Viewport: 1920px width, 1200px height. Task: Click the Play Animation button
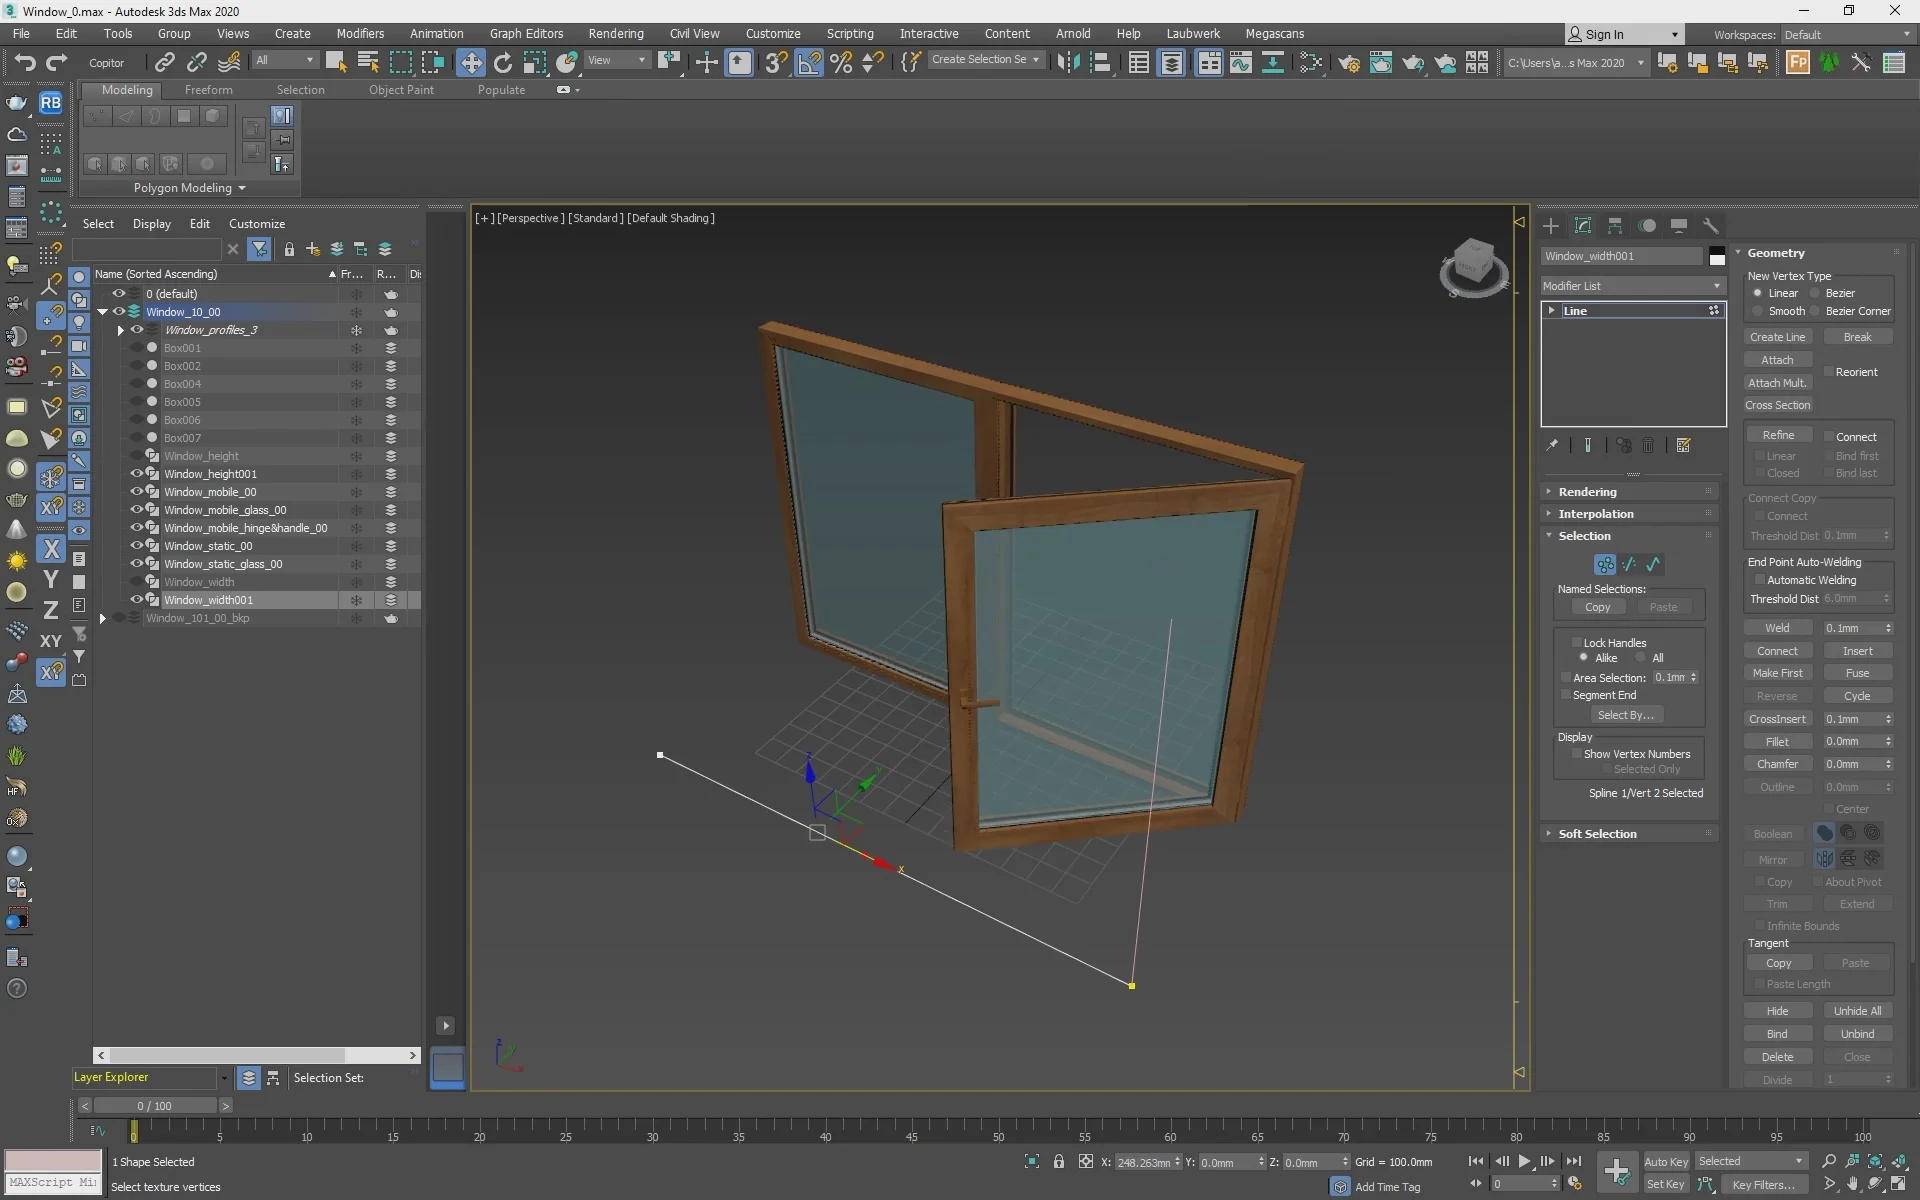[1524, 1161]
